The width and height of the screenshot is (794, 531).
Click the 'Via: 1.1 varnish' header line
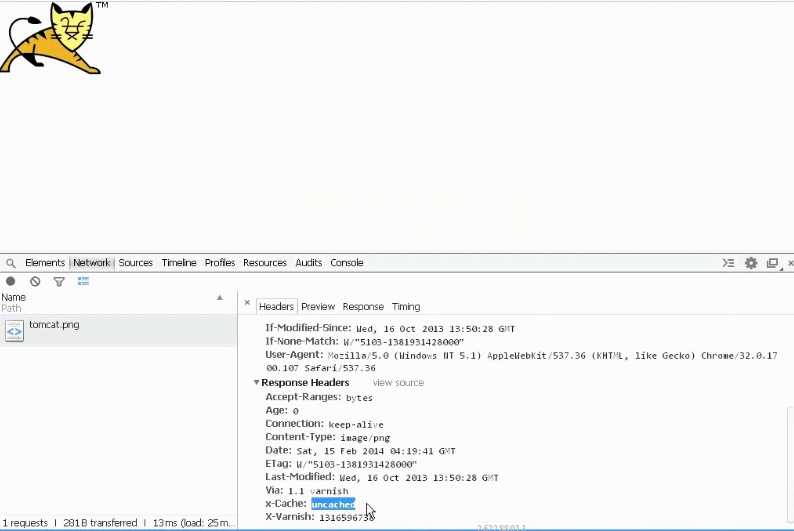(306, 491)
